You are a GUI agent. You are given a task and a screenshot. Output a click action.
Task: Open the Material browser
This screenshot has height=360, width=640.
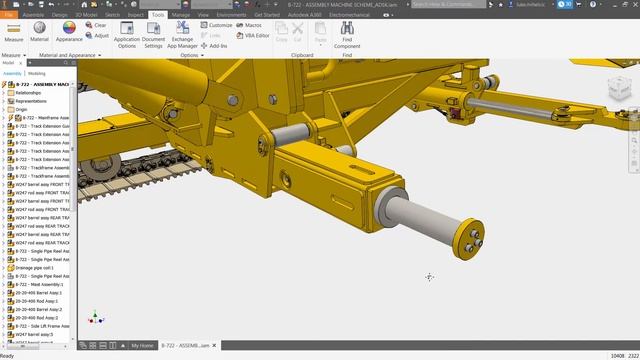[39, 32]
